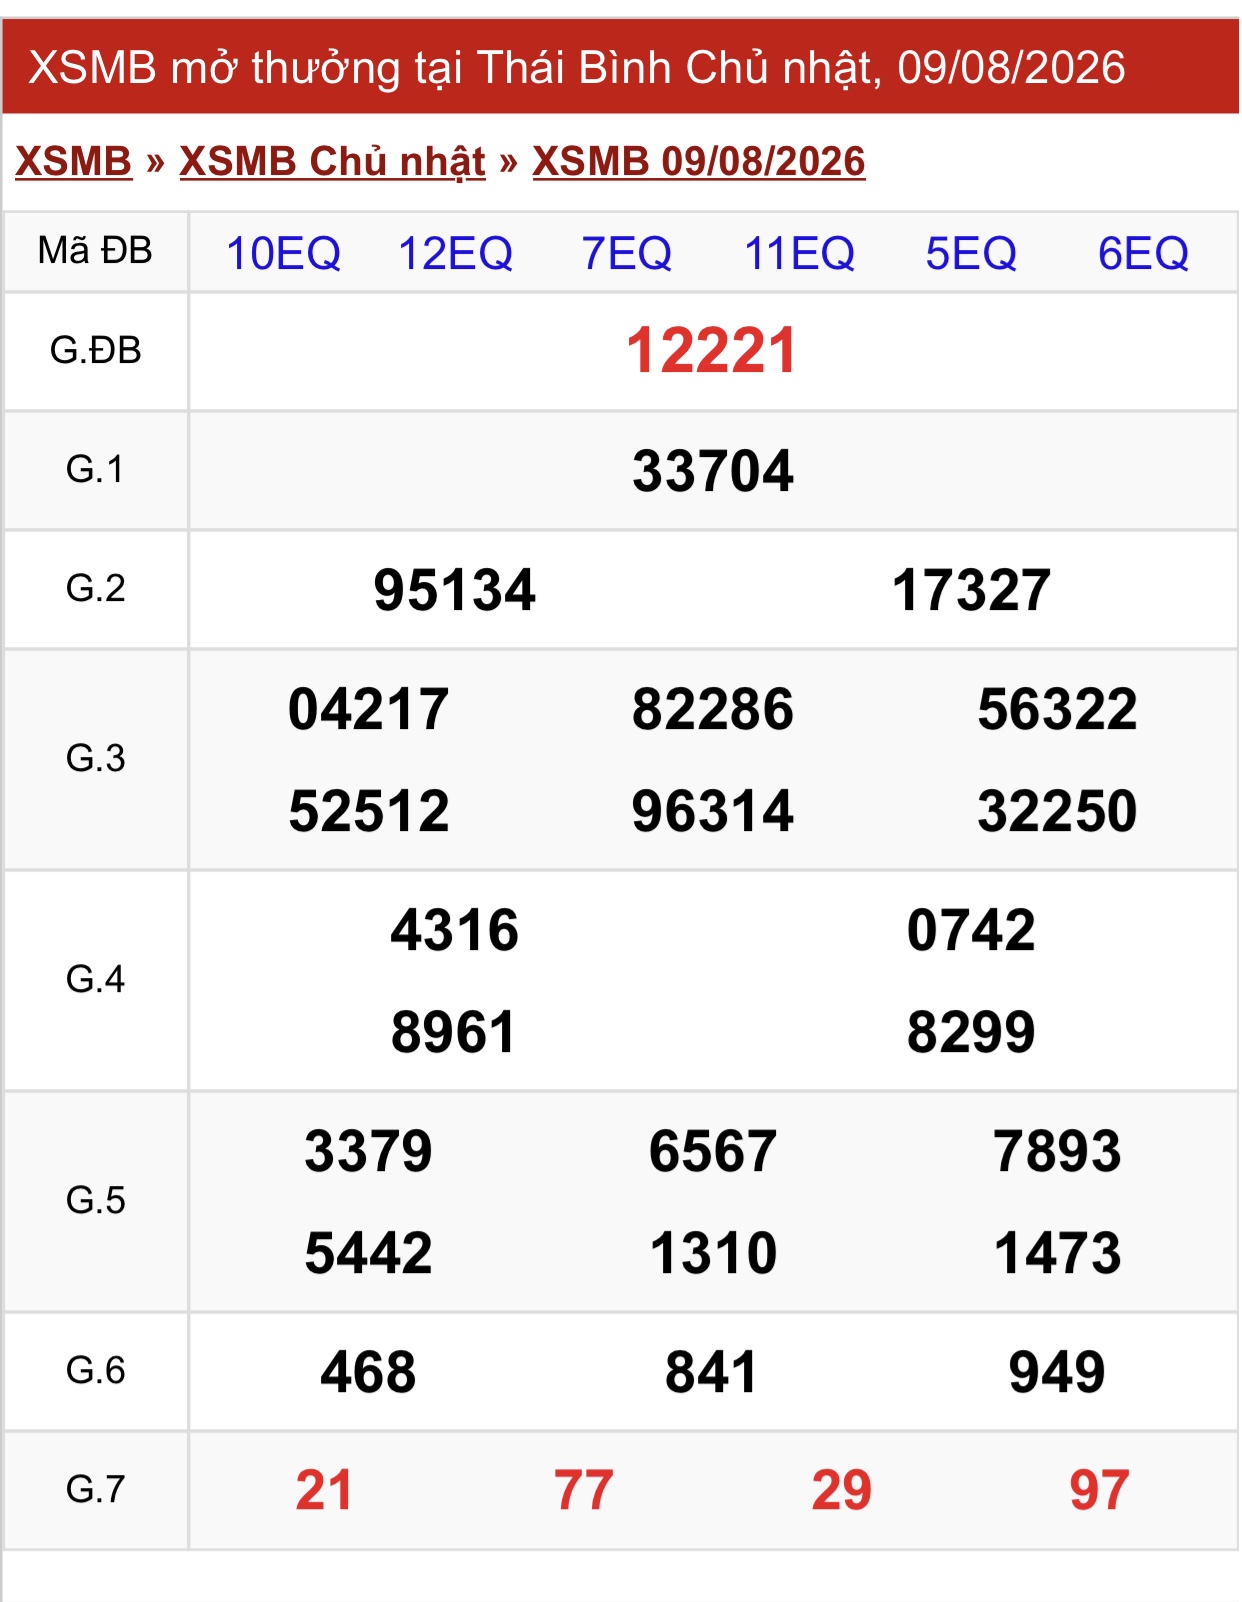The image size is (1242, 1602).
Task: Open the XSMB 09/08/2026 breadcrumb link
Action: tap(698, 161)
